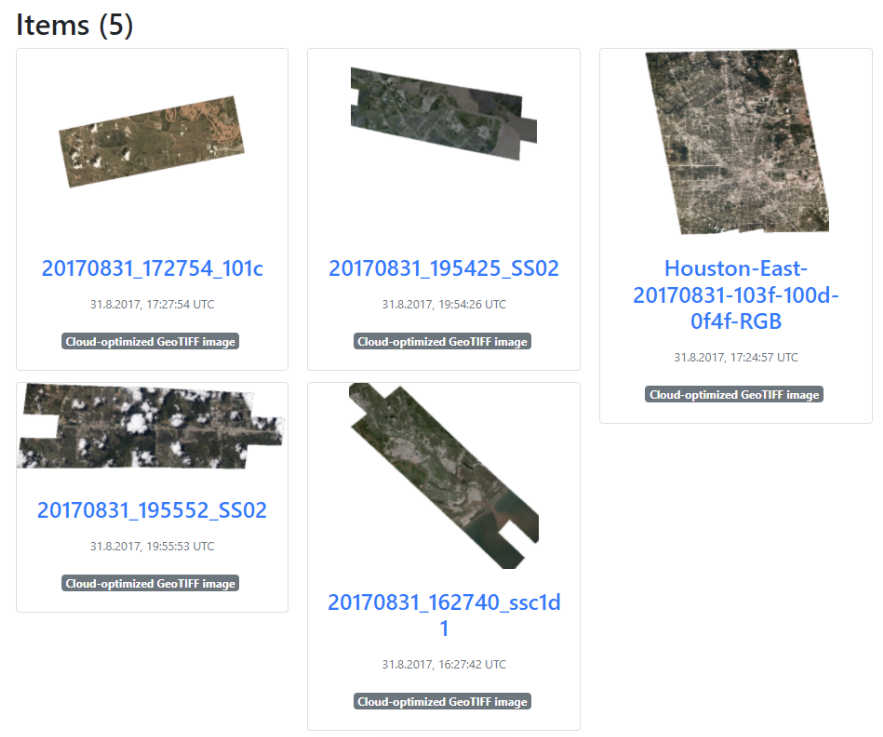Click the GeoTIFF badge on Houston-East card
Screen dimensions: 883x737
tap(735, 395)
